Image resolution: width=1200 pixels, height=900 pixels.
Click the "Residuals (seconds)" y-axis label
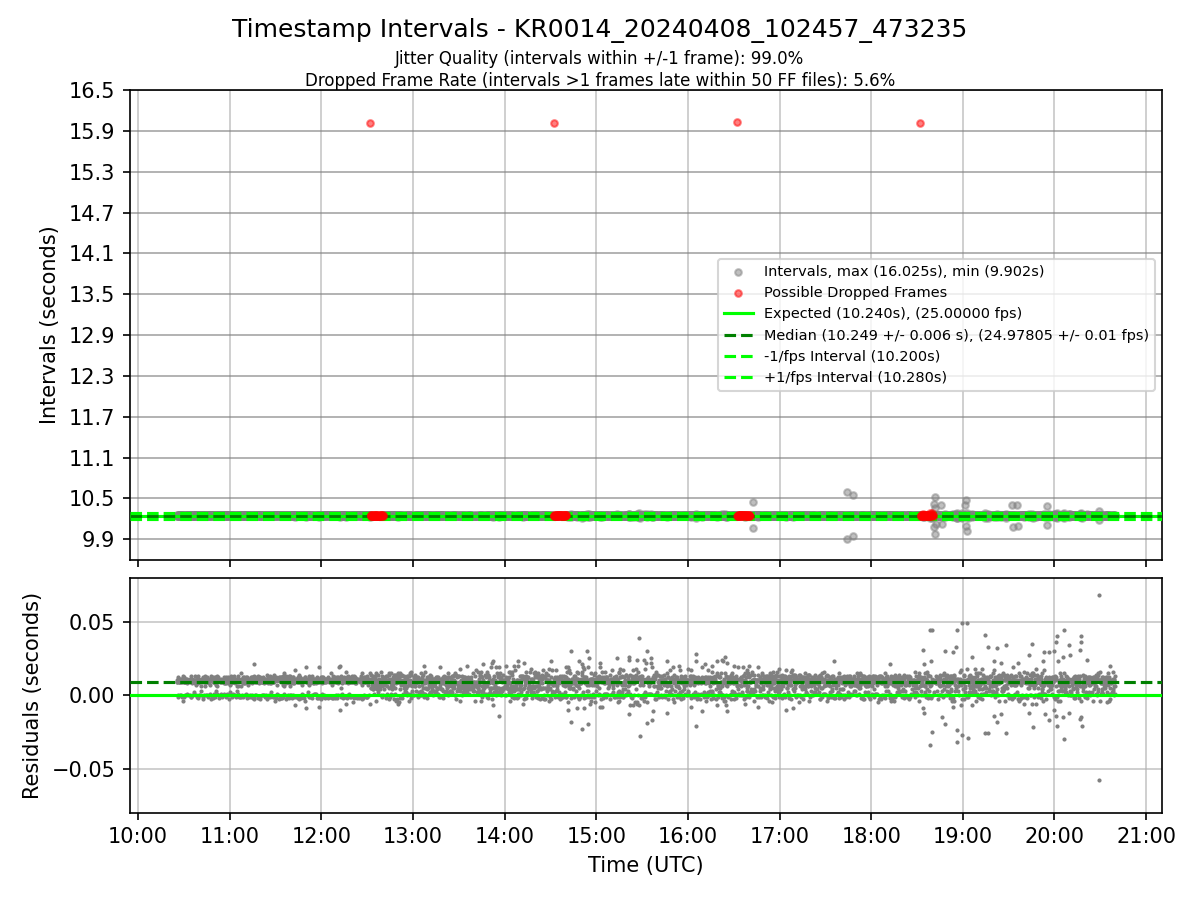32,696
